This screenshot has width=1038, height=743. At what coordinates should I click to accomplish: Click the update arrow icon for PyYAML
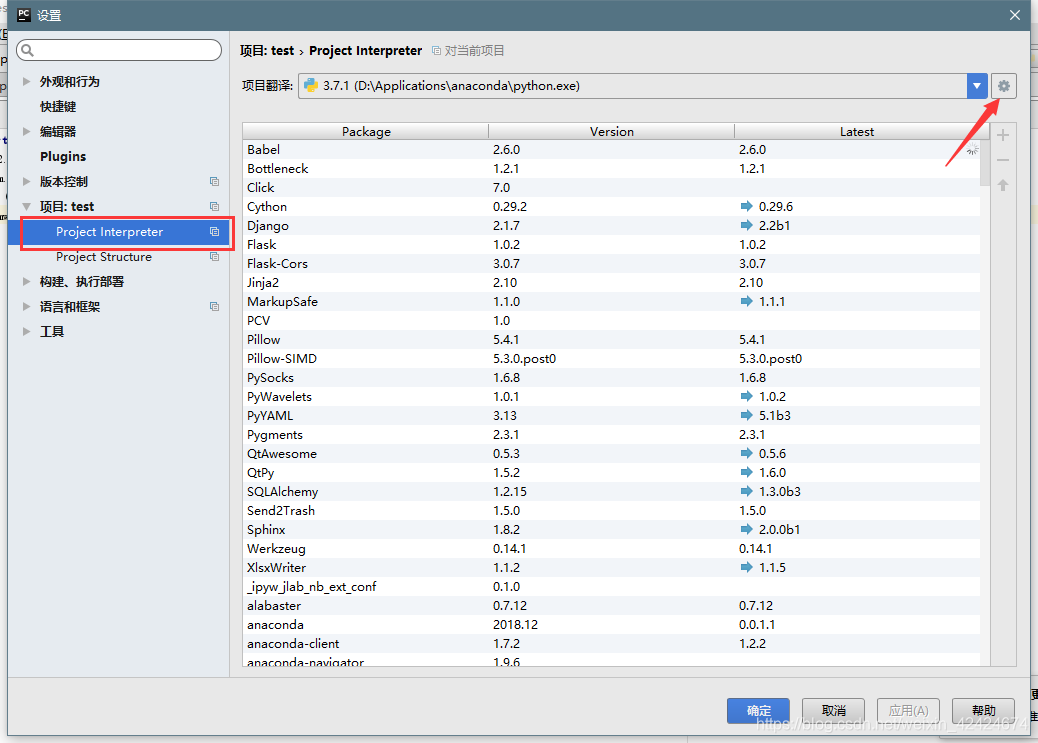[747, 415]
